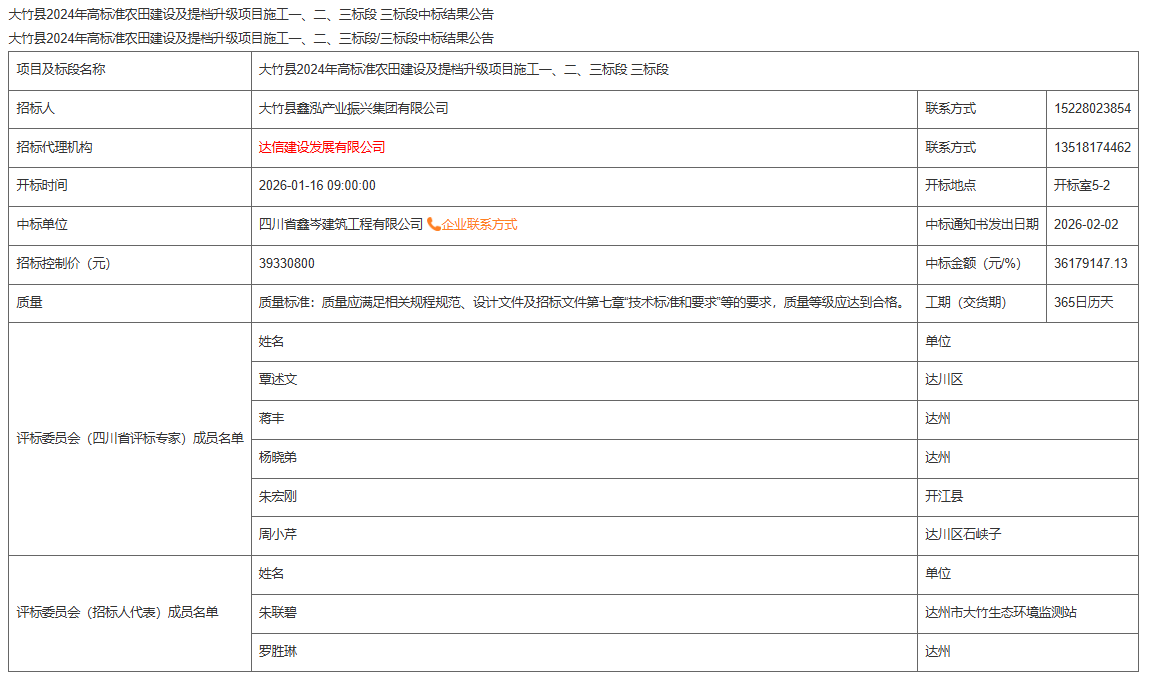Click 达川区石峡子 unit cell

point(962,534)
